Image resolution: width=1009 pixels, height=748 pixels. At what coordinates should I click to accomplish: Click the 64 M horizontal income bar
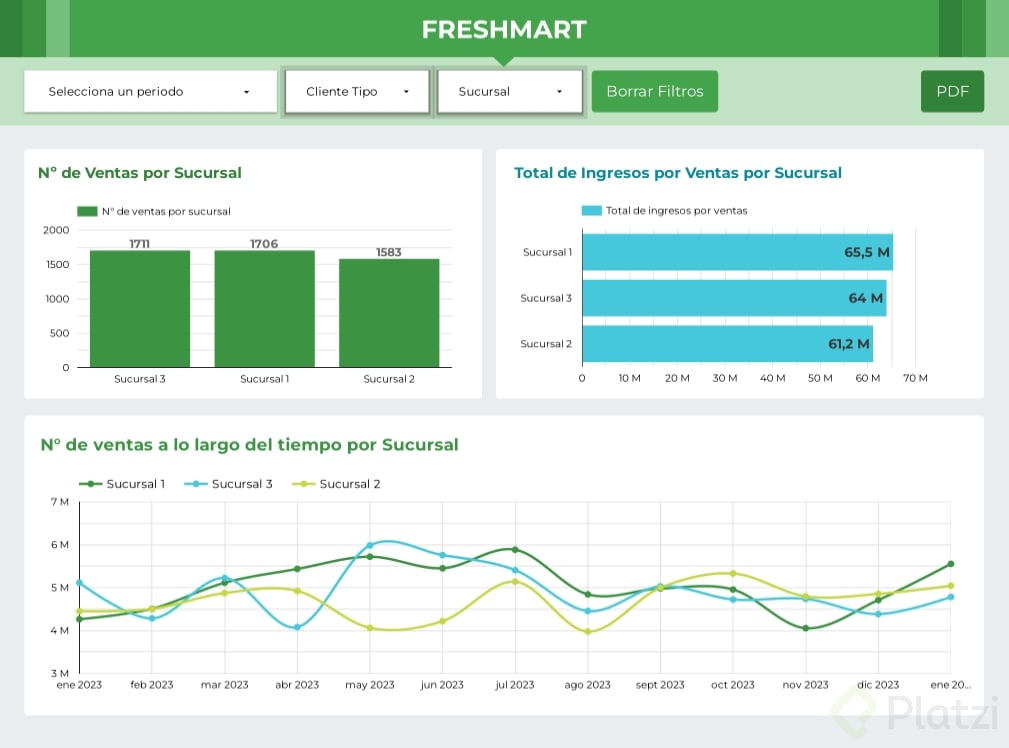pyautogui.click(x=733, y=298)
